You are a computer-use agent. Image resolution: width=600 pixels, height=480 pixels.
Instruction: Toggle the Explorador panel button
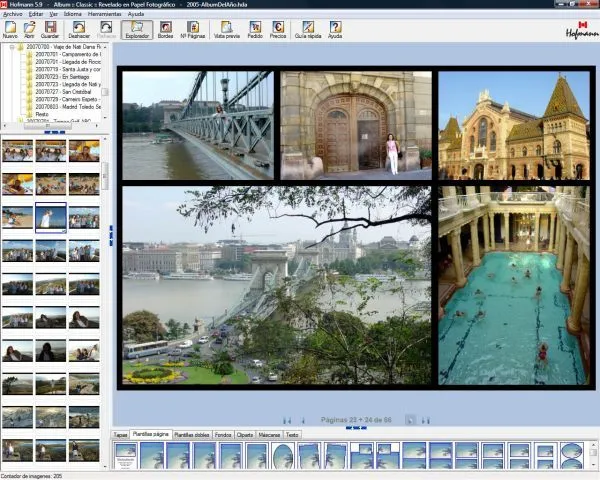click(x=137, y=29)
